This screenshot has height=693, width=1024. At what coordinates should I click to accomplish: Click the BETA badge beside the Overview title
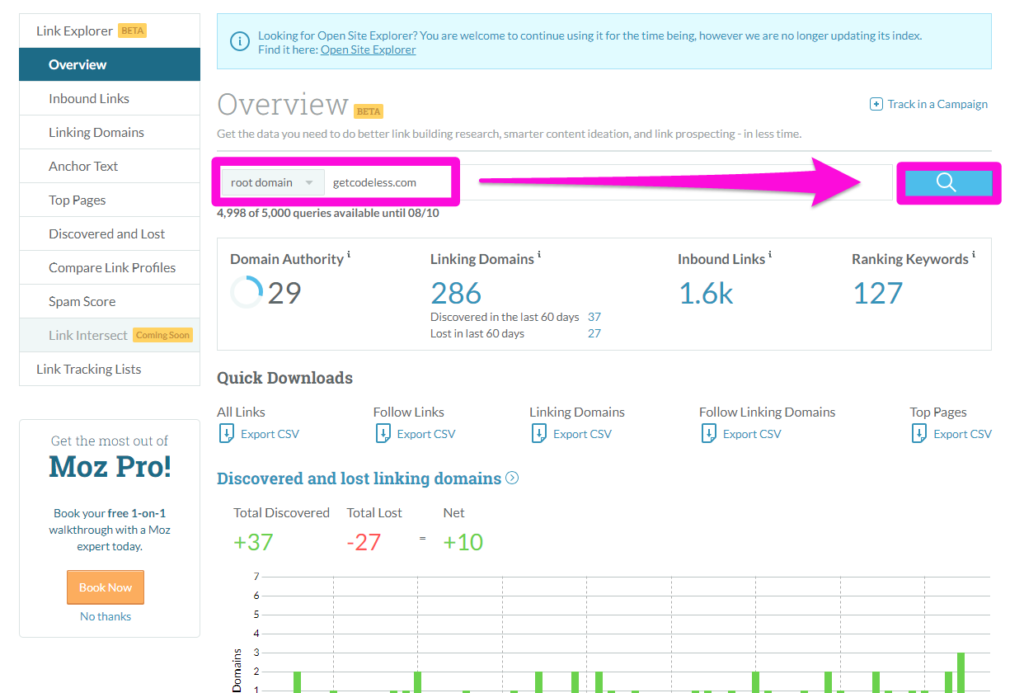368,111
